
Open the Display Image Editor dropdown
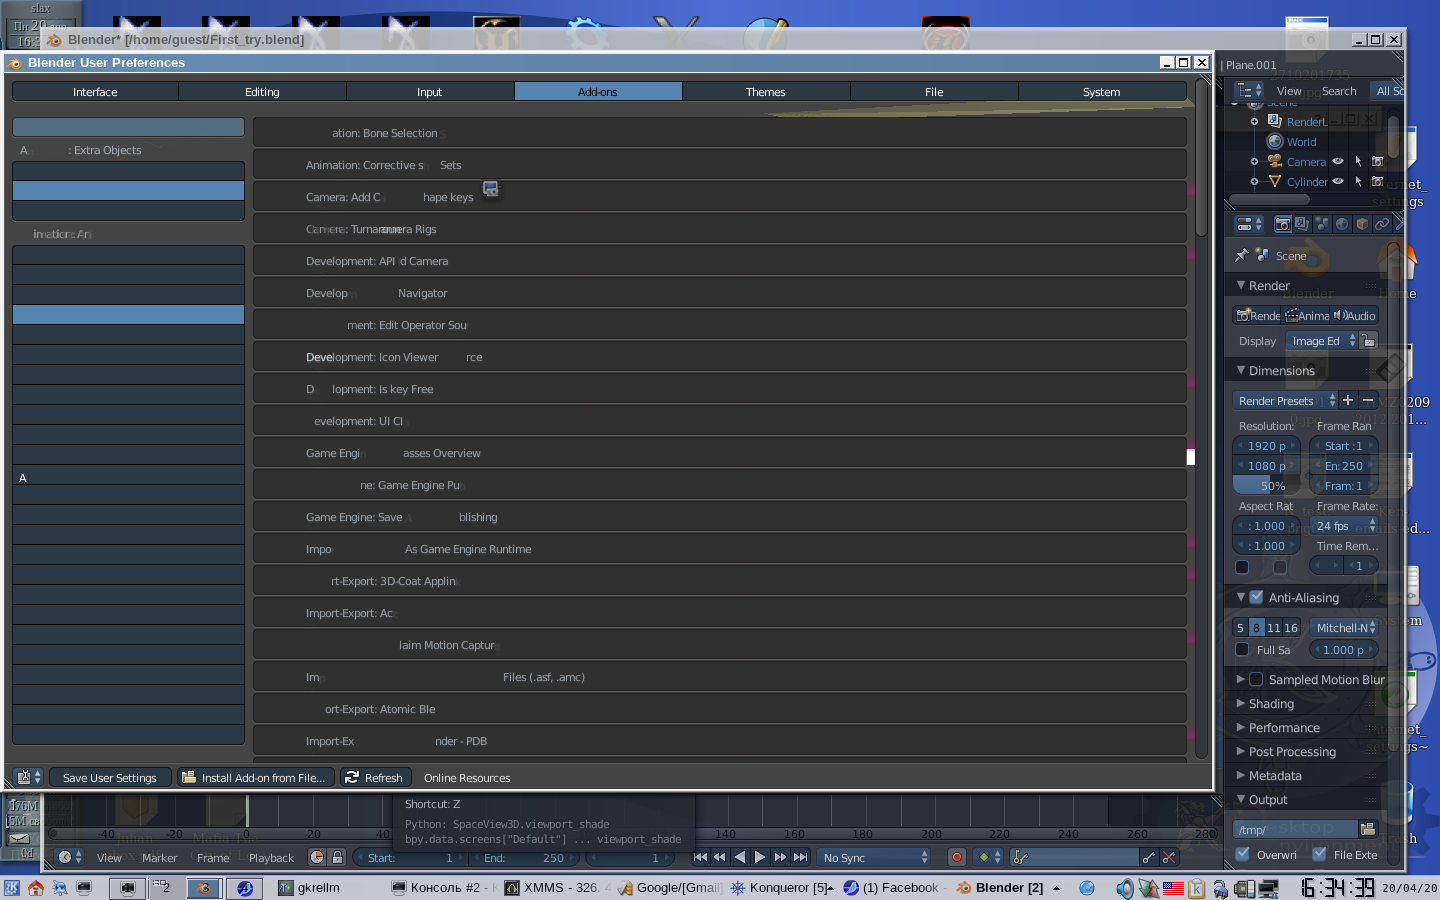pyautogui.click(x=1322, y=341)
